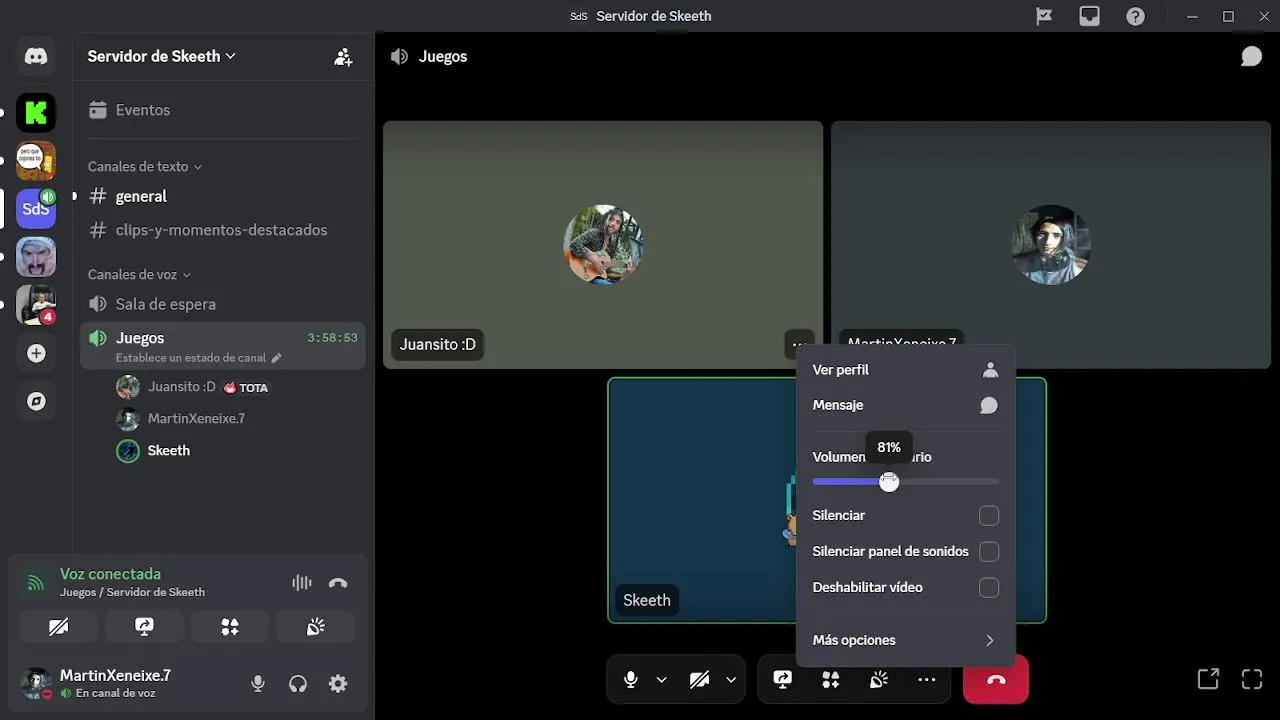Open the inbox icon in title bar
This screenshot has width=1280, height=720.
pos(1090,16)
